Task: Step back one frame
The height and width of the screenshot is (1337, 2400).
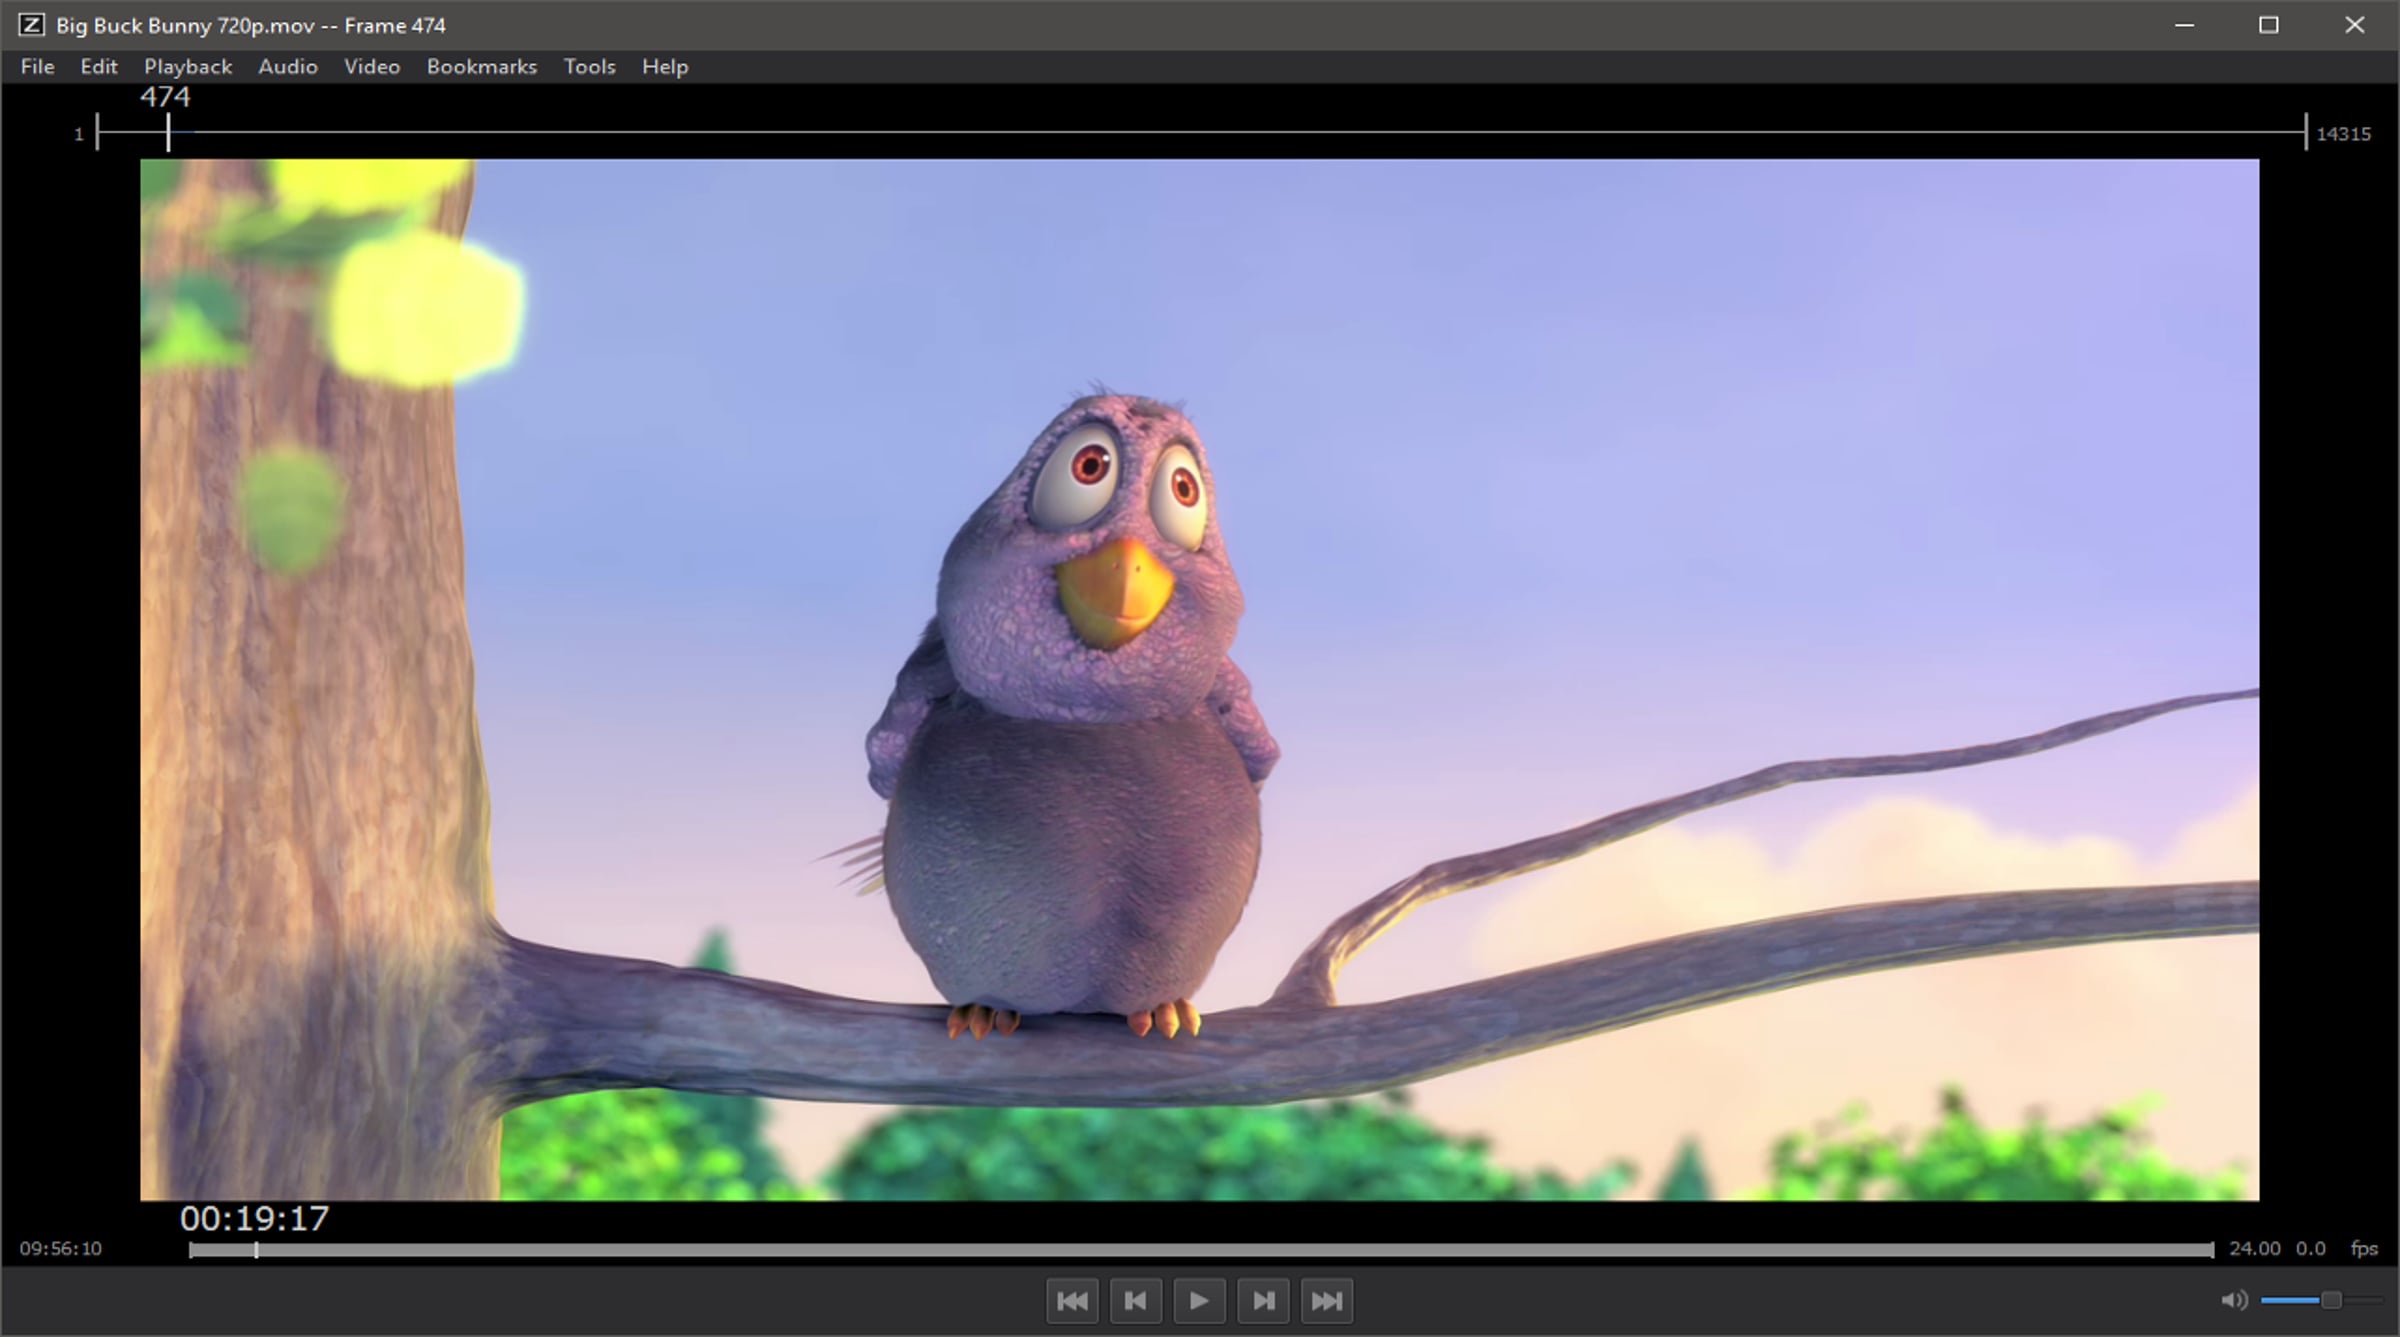Action: coord(1135,1300)
